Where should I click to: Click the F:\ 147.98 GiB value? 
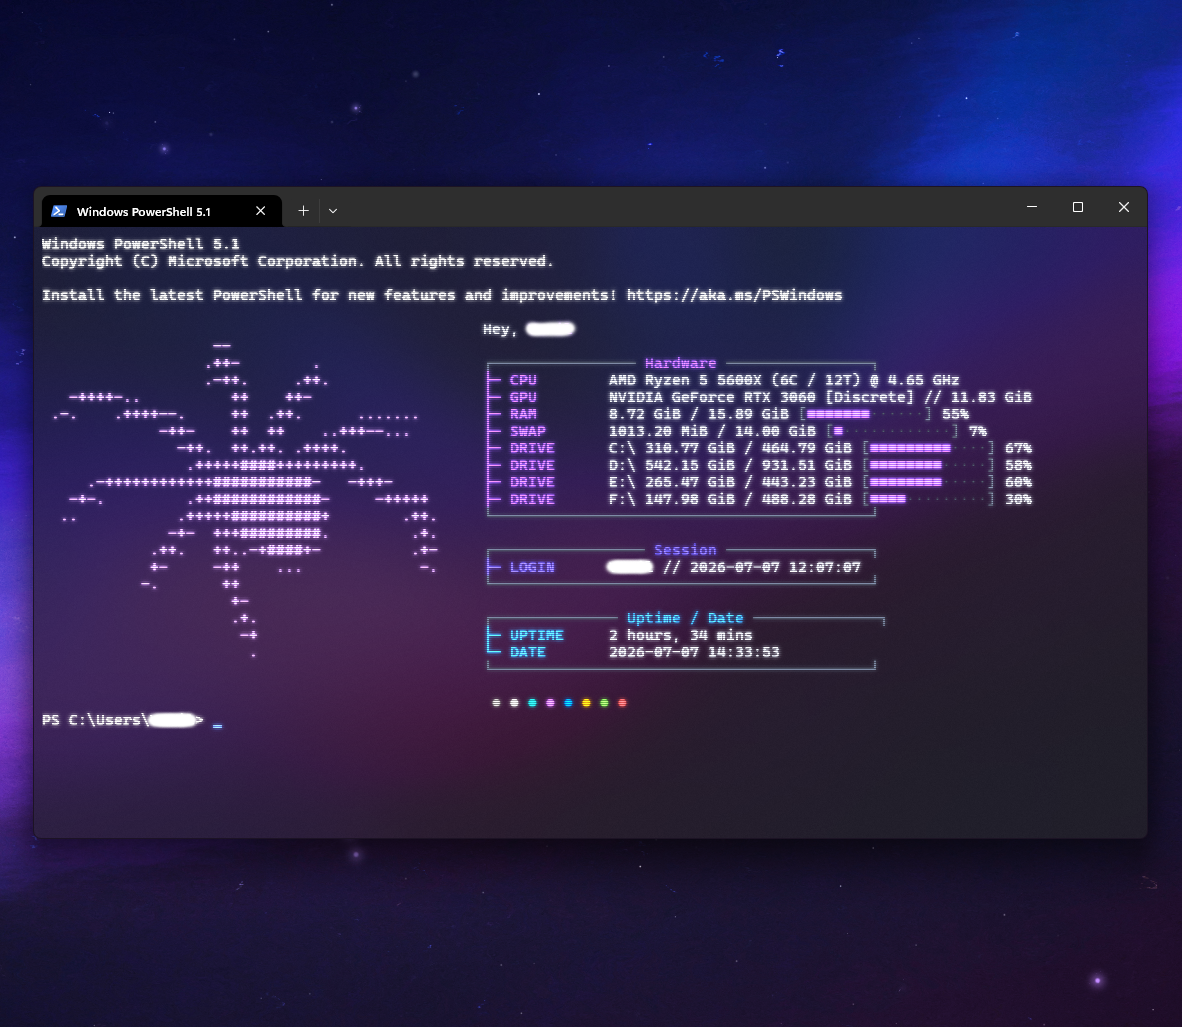(x=672, y=499)
